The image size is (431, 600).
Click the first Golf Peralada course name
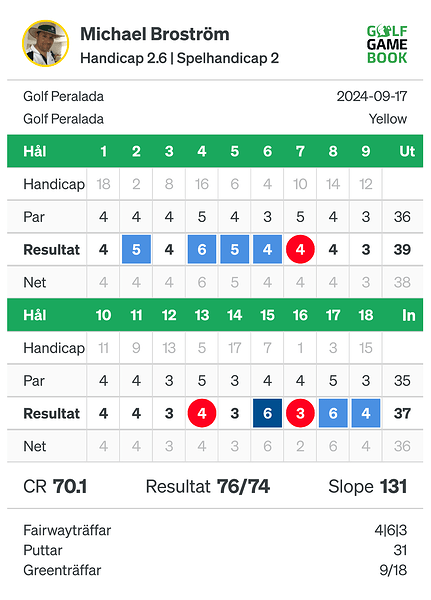click(64, 96)
